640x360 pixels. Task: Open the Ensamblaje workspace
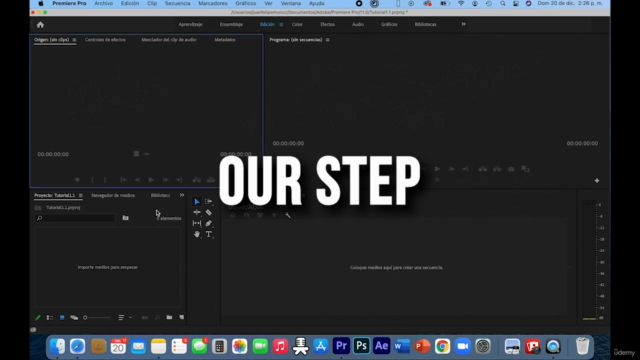[x=231, y=24]
